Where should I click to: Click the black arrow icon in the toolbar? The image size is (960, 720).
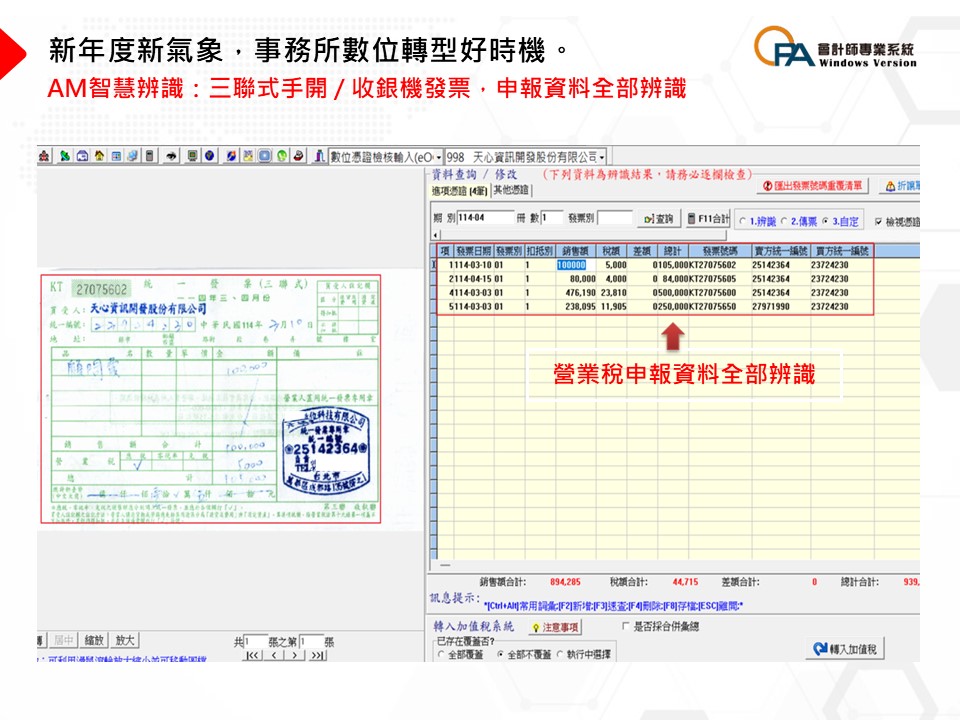(x=172, y=156)
